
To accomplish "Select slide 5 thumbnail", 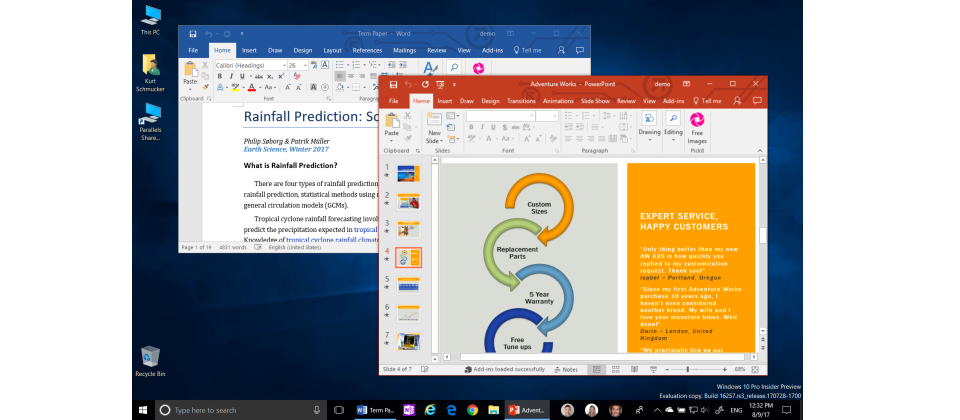I will (408, 285).
